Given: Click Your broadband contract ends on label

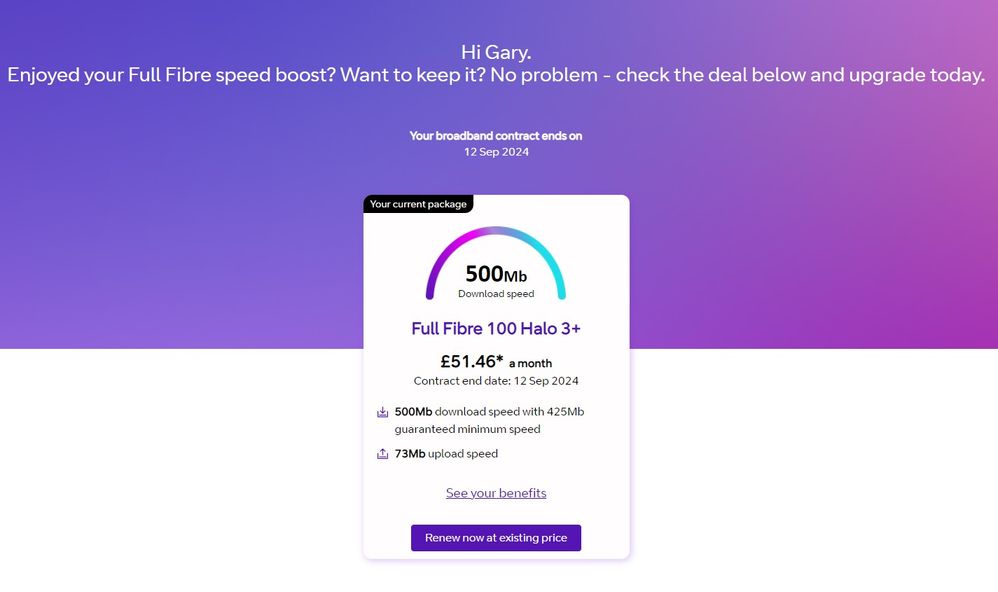Looking at the screenshot, I should 496,136.
